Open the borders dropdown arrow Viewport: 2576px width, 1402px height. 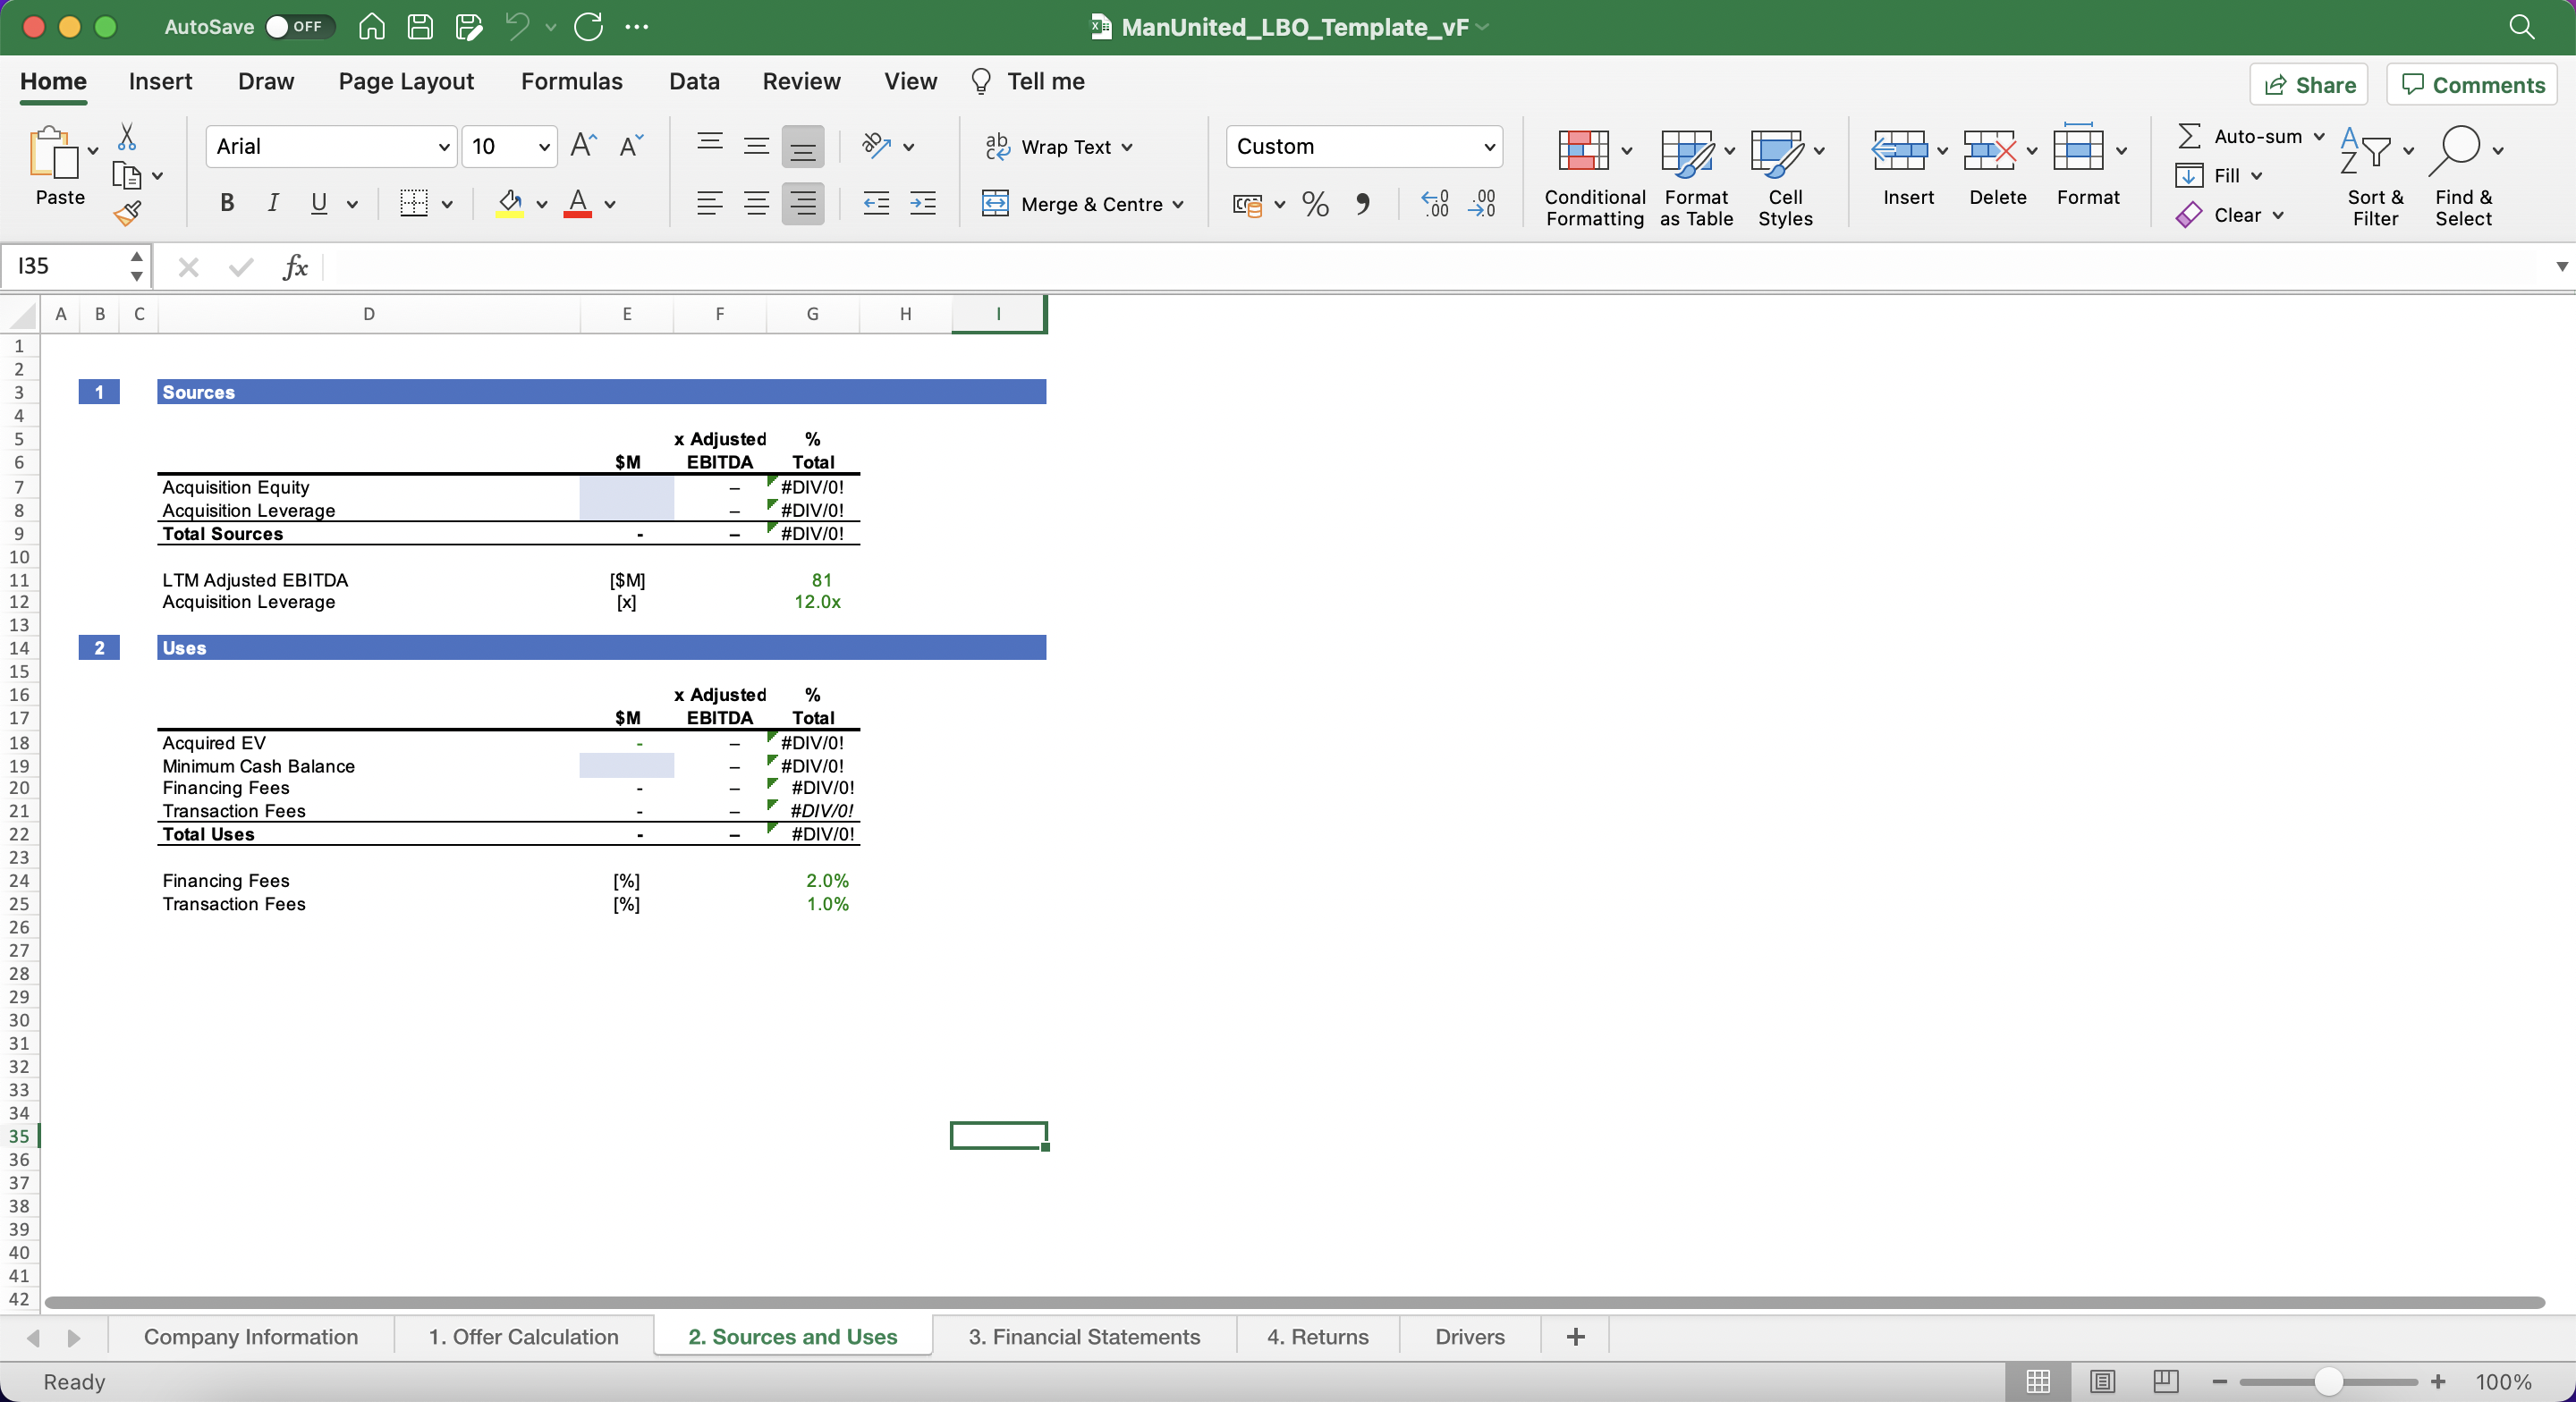(x=447, y=205)
